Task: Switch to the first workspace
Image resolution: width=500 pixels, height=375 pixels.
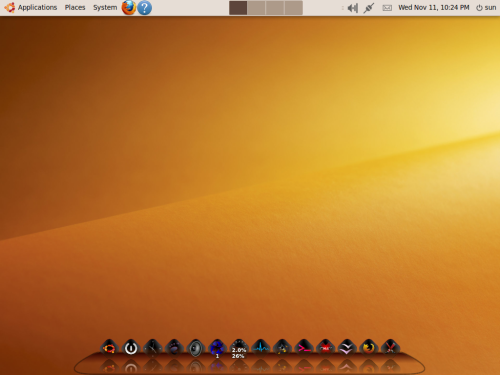Action: [238, 8]
